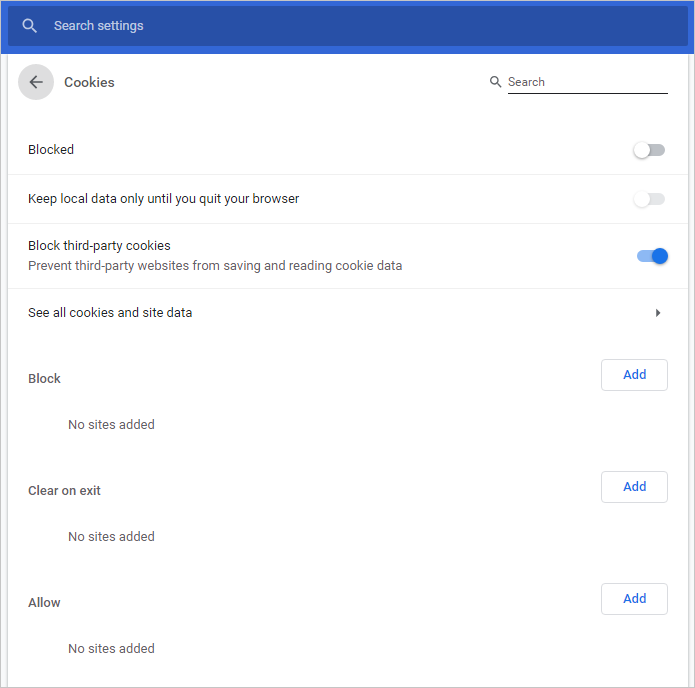Click the cookies Search text field
Image resolution: width=695 pixels, height=688 pixels.
(587, 82)
